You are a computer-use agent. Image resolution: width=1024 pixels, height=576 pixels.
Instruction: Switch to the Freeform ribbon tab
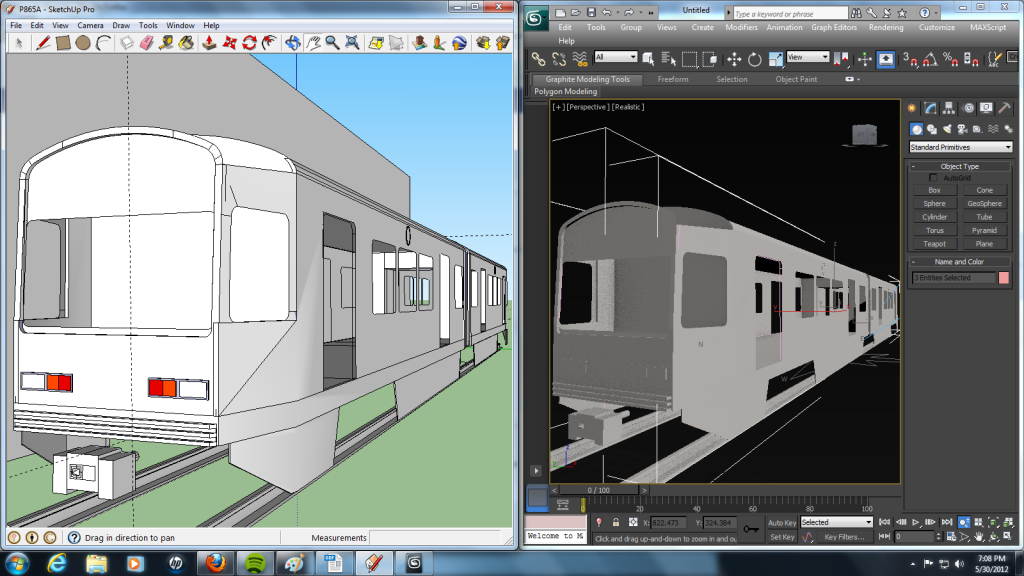coord(673,79)
